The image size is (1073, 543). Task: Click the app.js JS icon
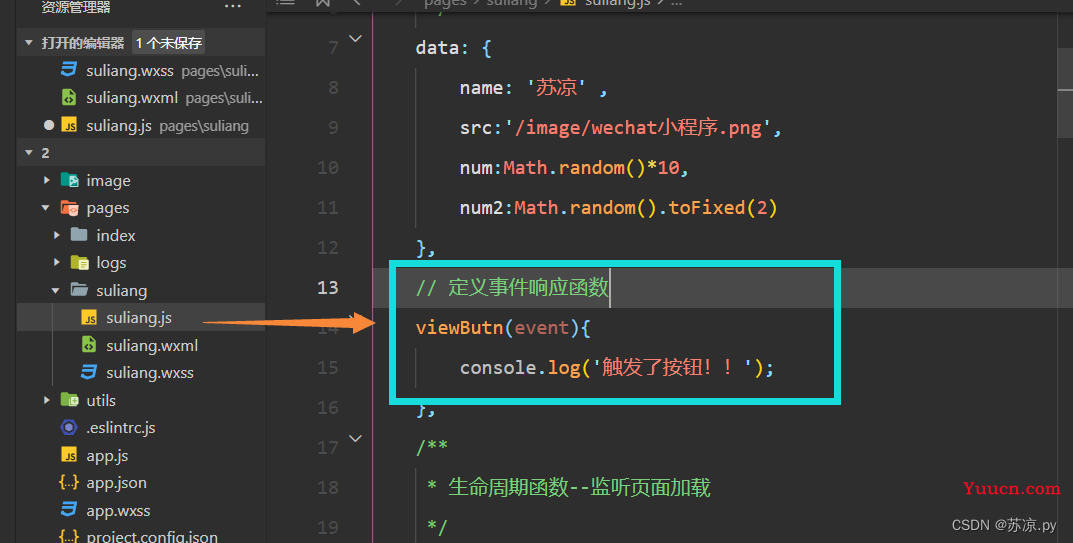click(69, 455)
